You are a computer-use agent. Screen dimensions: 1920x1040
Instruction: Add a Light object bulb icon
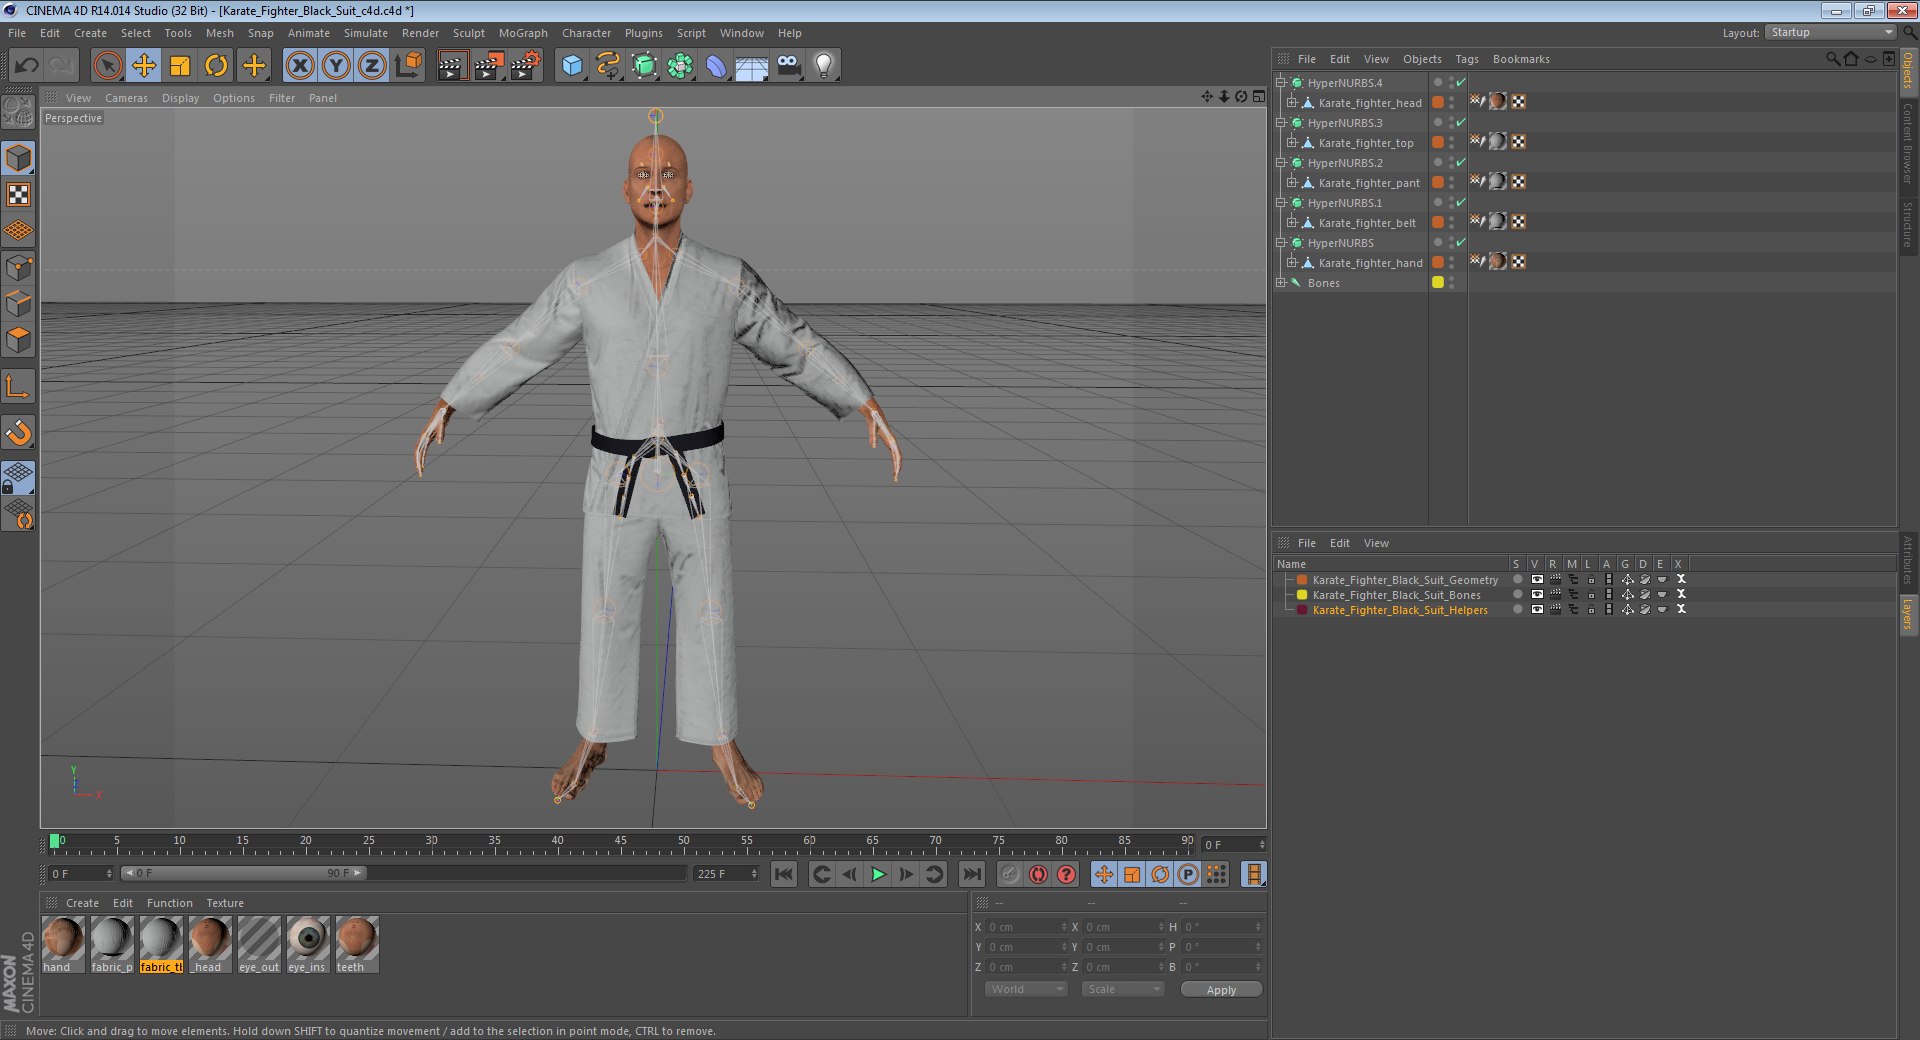(824, 66)
